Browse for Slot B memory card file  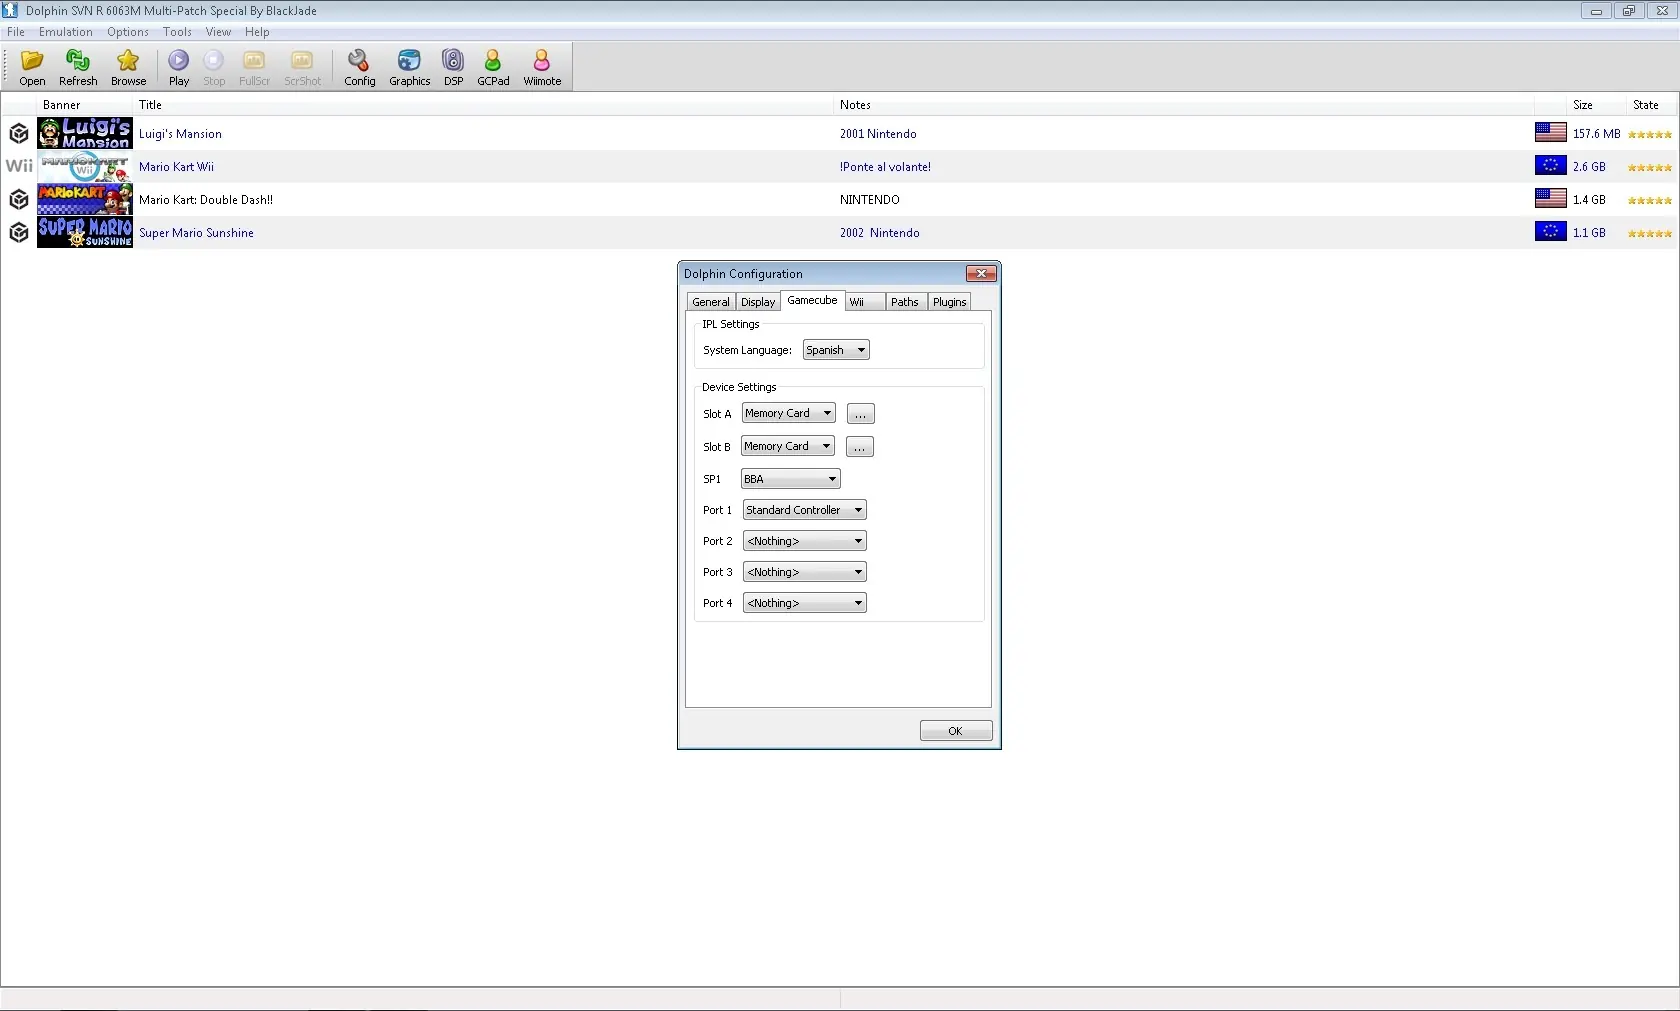[x=860, y=447]
